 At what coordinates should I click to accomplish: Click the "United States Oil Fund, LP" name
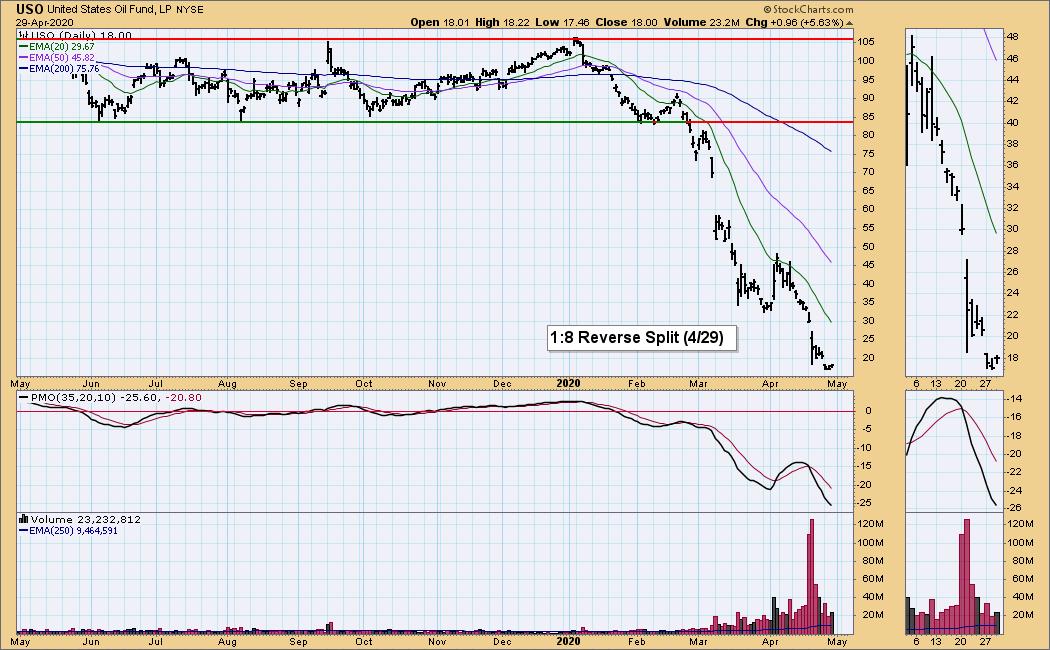(x=109, y=9)
